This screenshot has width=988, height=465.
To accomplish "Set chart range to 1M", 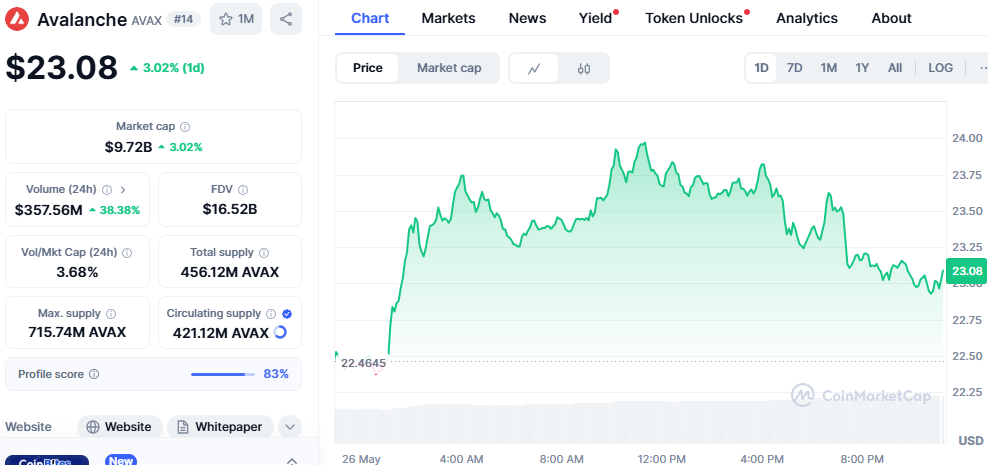I will (829, 68).
